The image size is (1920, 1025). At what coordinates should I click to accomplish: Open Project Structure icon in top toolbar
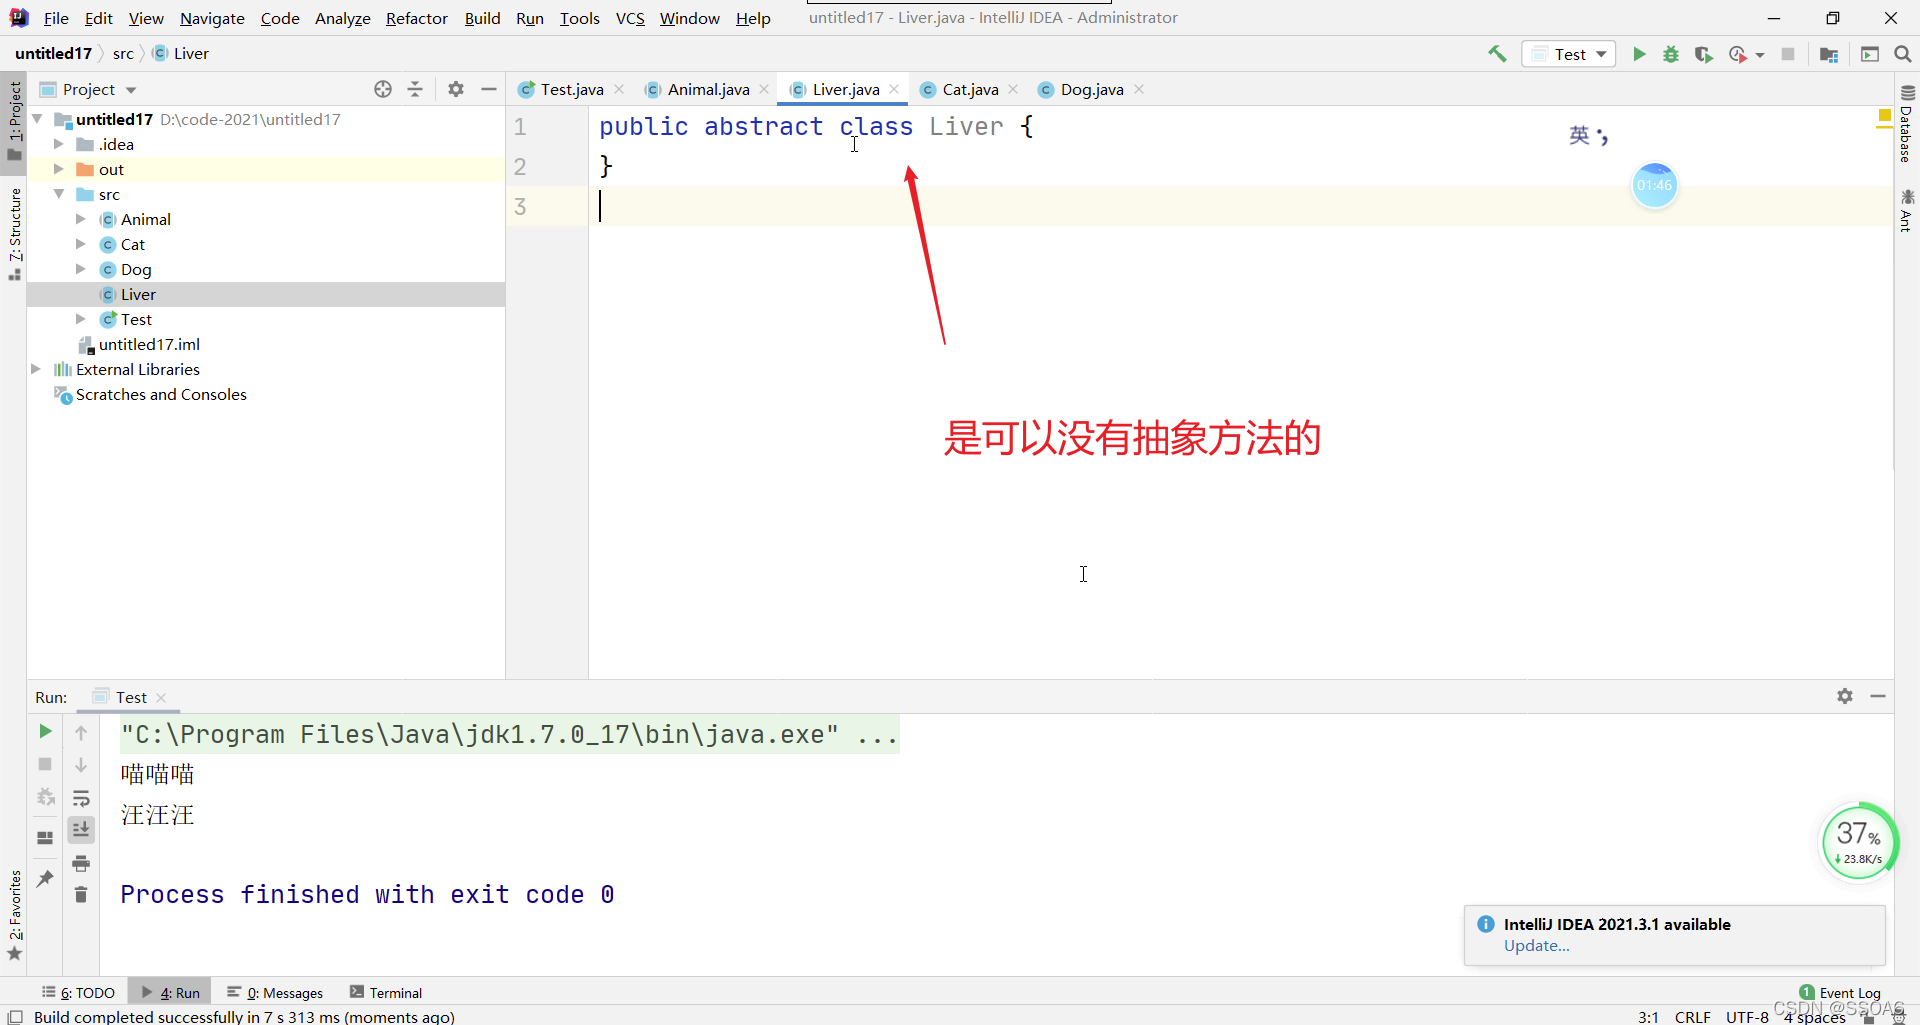pyautogui.click(x=1829, y=54)
